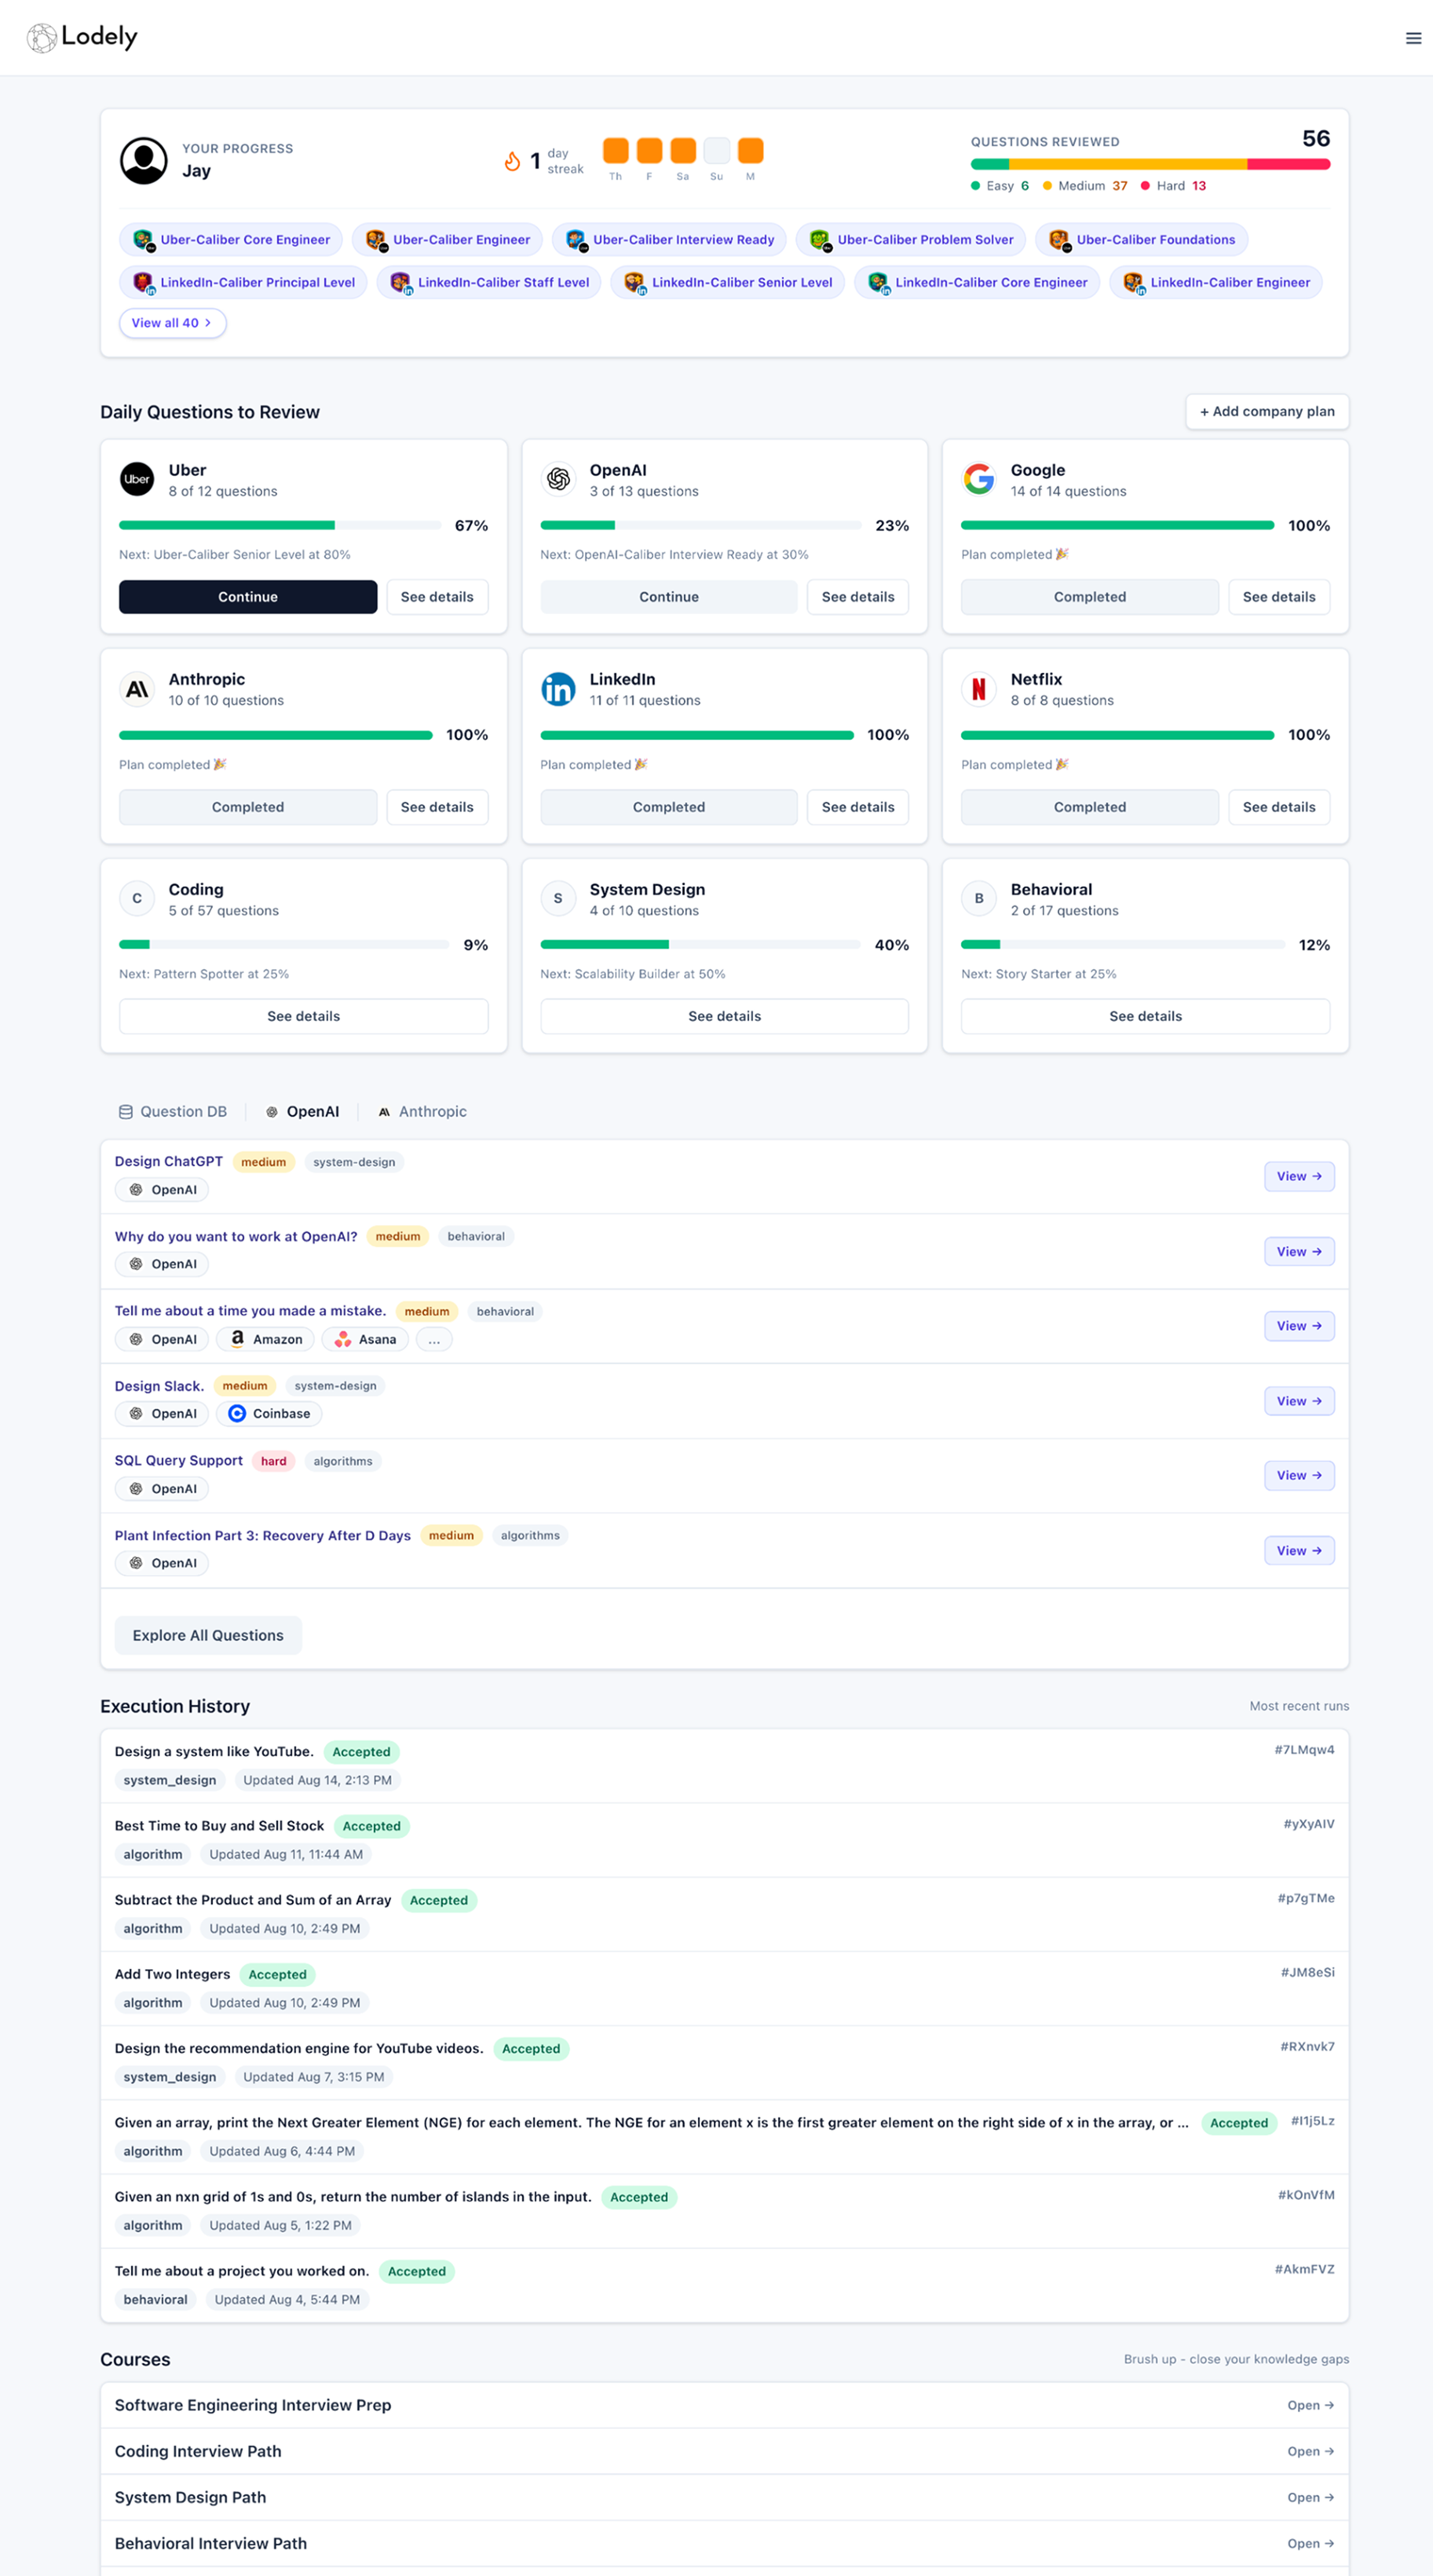See details for the Google plan

coord(1279,597)
